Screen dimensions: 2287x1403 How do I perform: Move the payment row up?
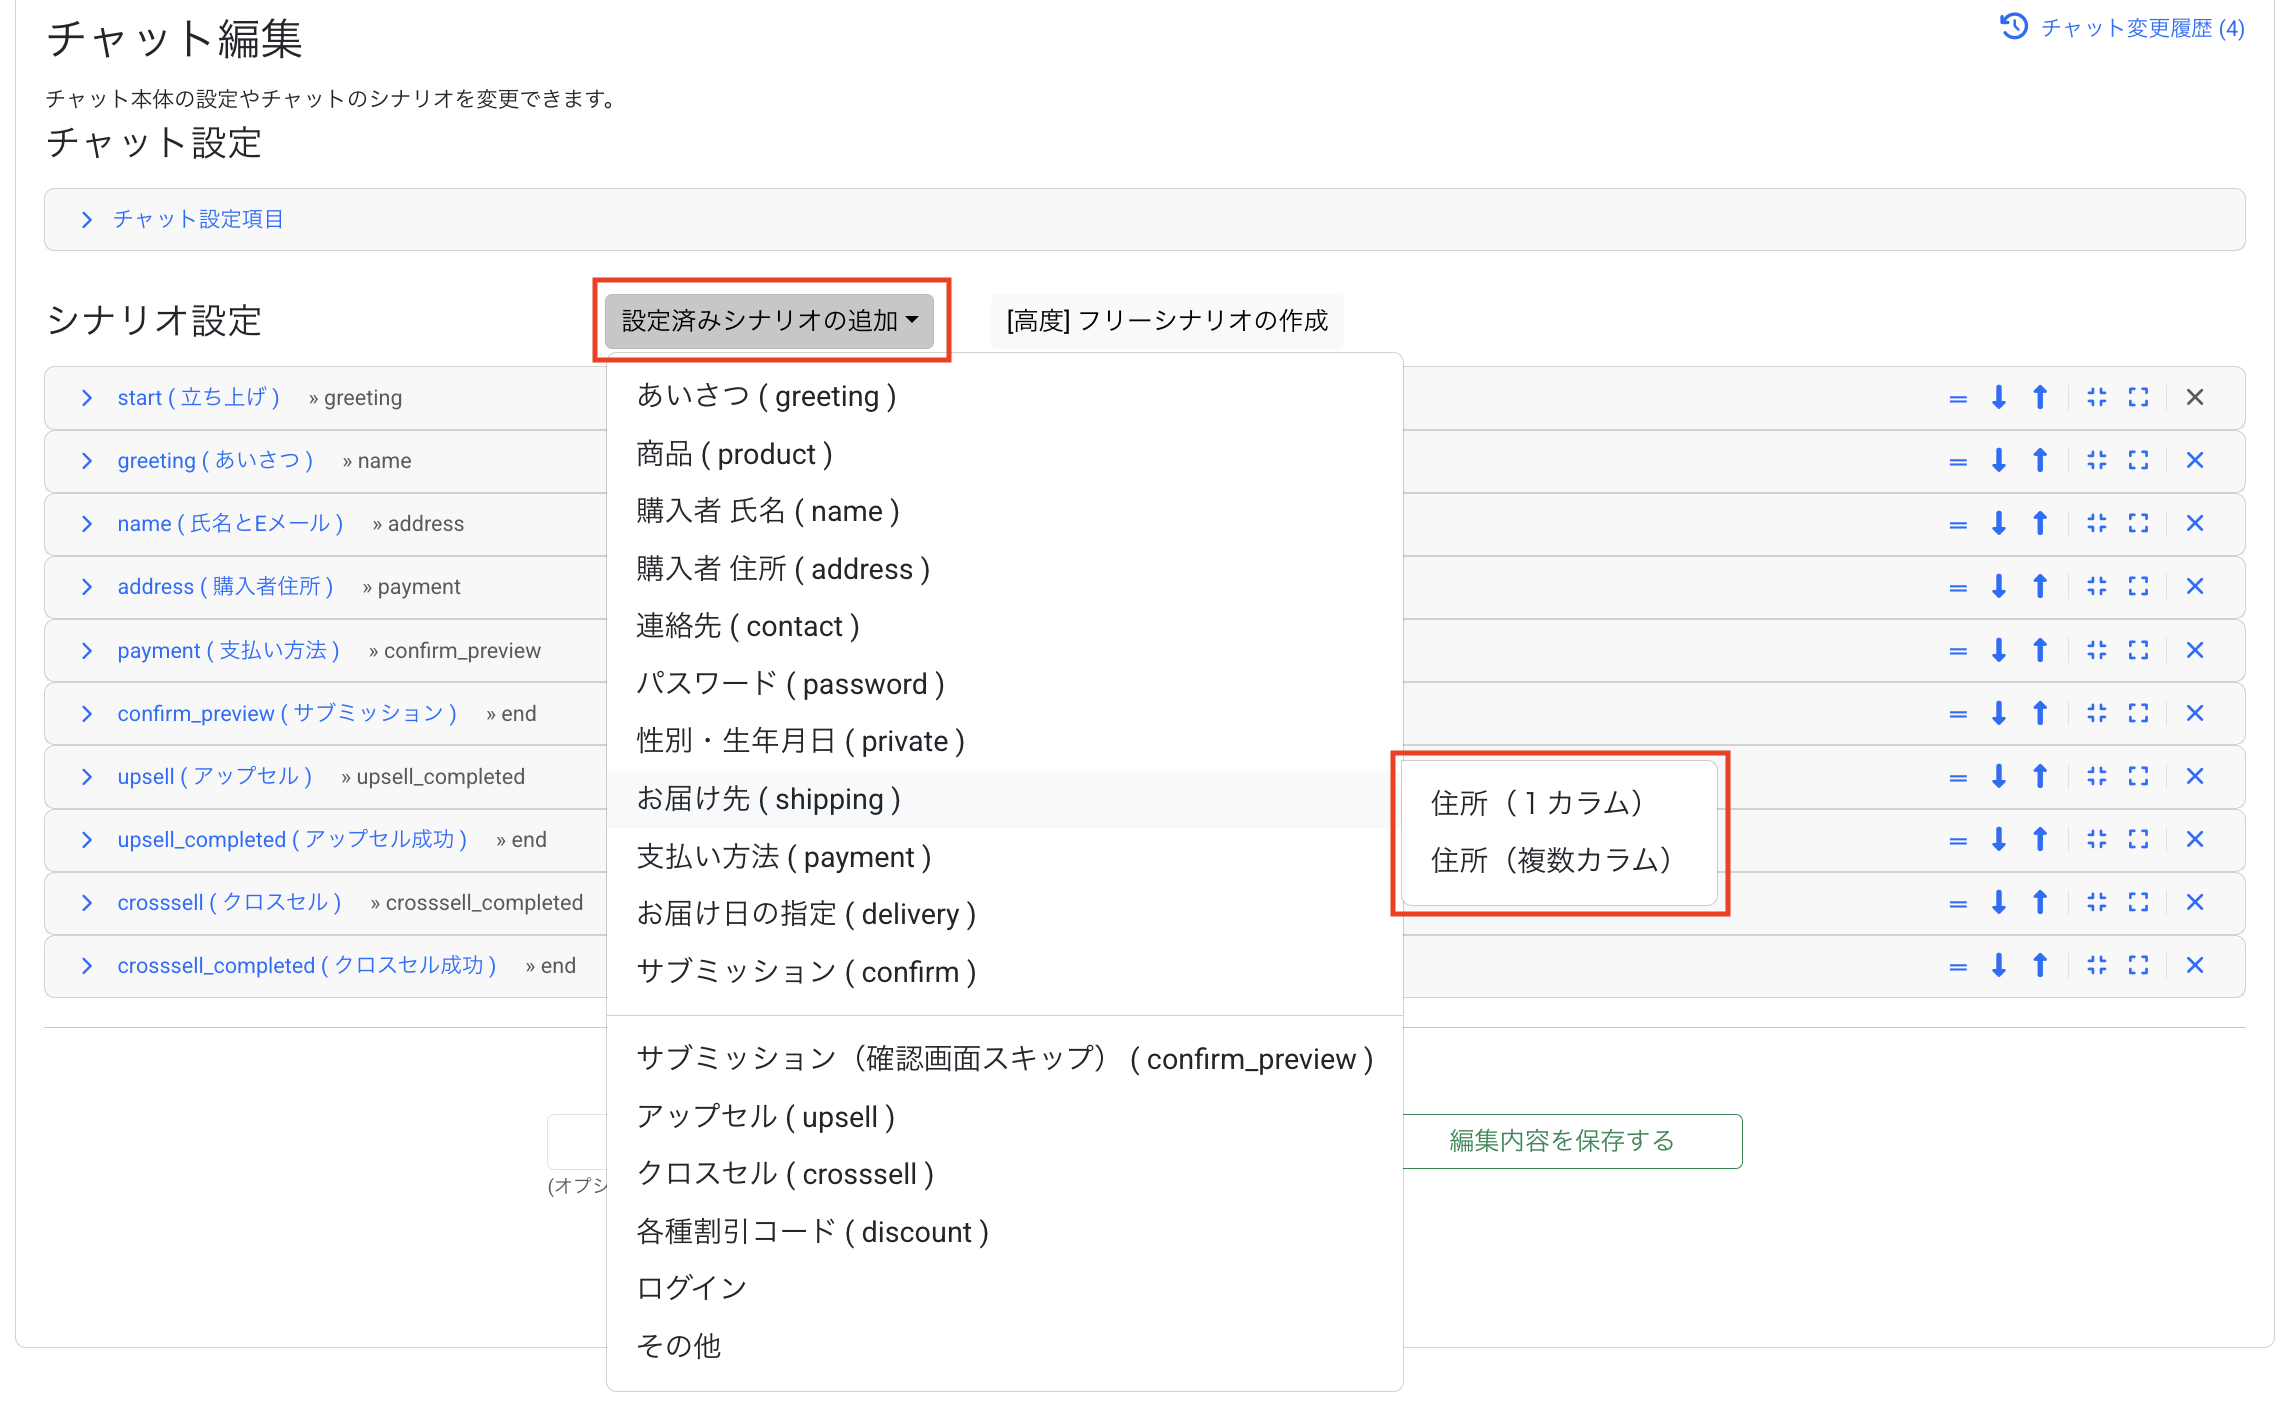(x=2040, y=650)
